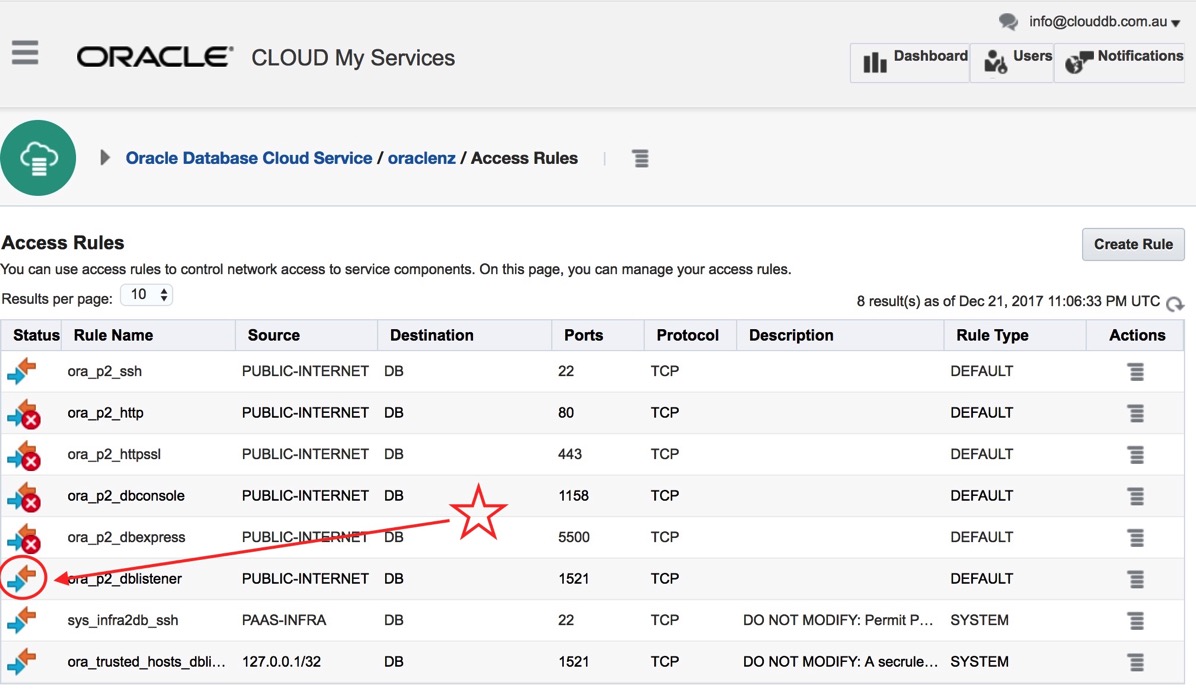Open actions menu for ora_p2_ssh rule
Image resolution: width=1196 pixels, height=700 pixels.
pos(1135,372)
